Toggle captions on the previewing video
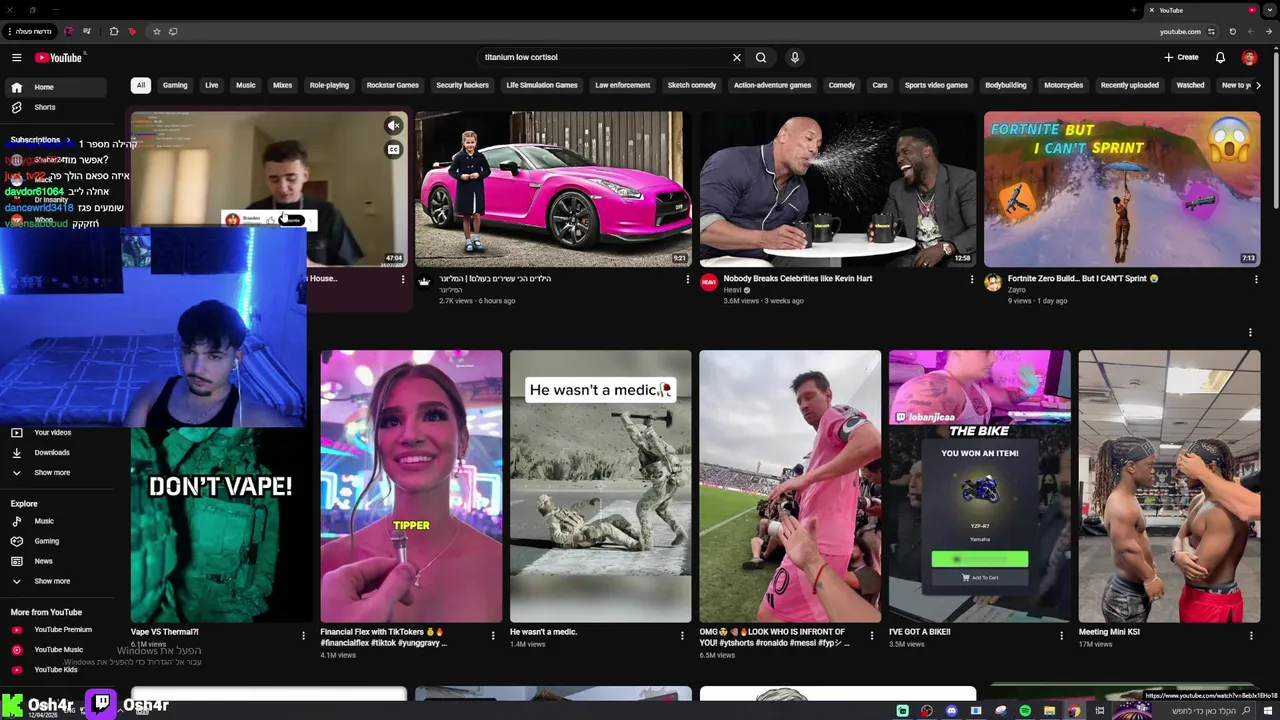 point(394,150)
